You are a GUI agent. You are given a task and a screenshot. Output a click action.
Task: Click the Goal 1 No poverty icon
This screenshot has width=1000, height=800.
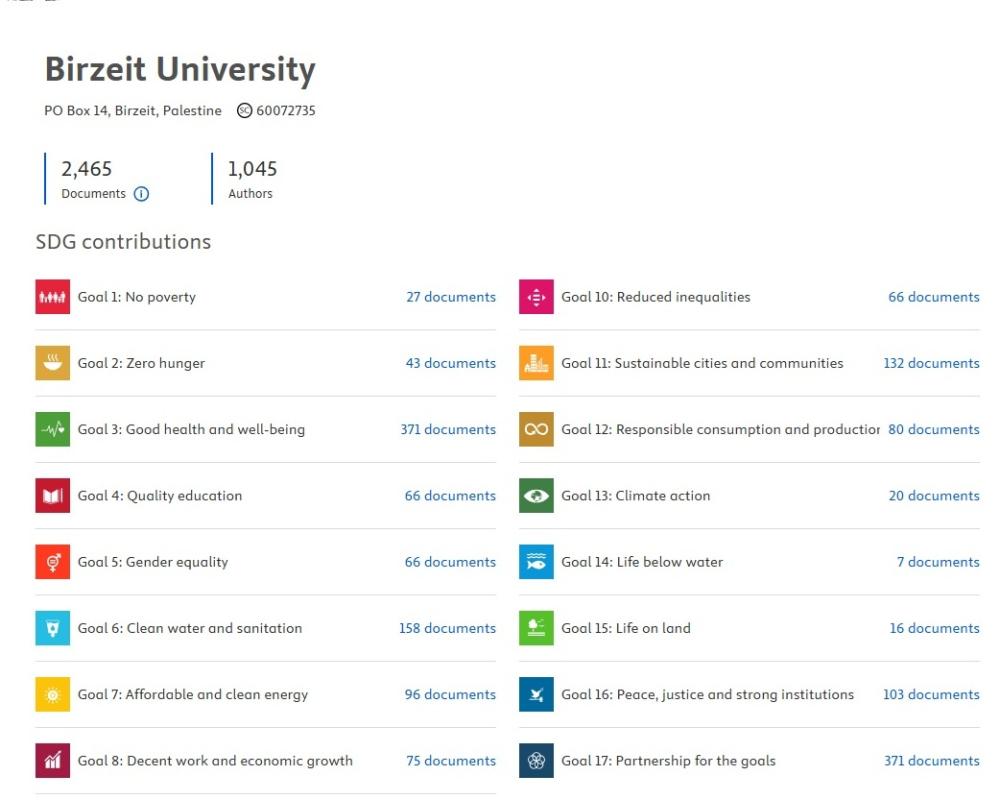52,297
